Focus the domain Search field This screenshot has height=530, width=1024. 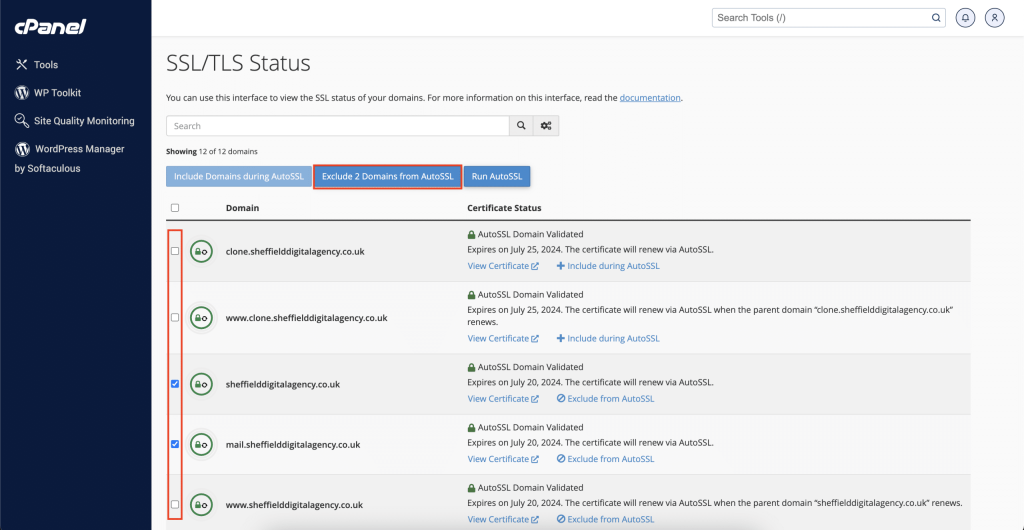pyautogui.click(x=338, y=126)
